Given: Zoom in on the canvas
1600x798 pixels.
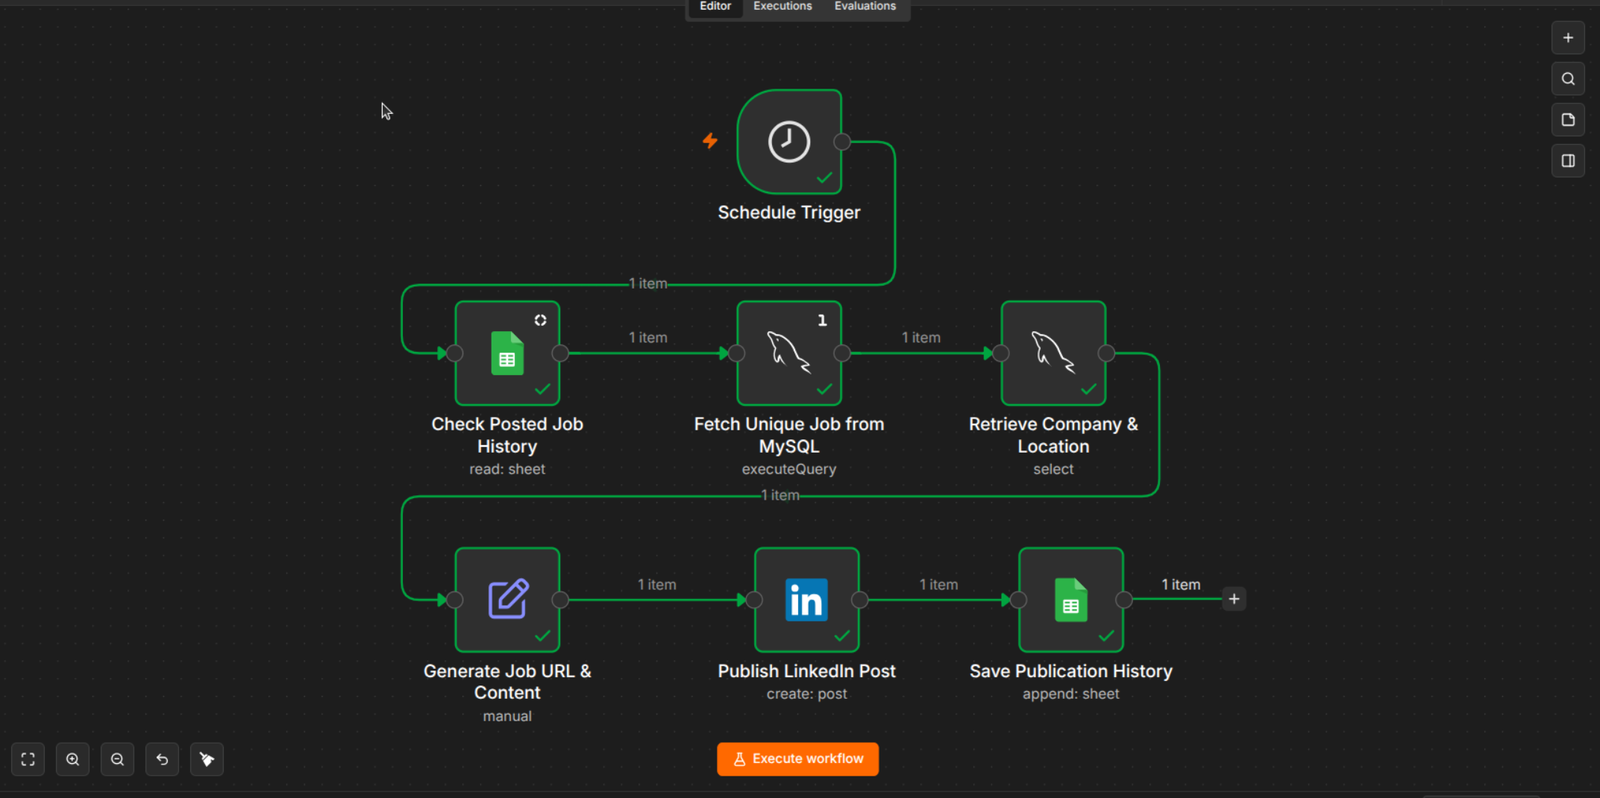Looking at the screenshot, I should point(73,759).
